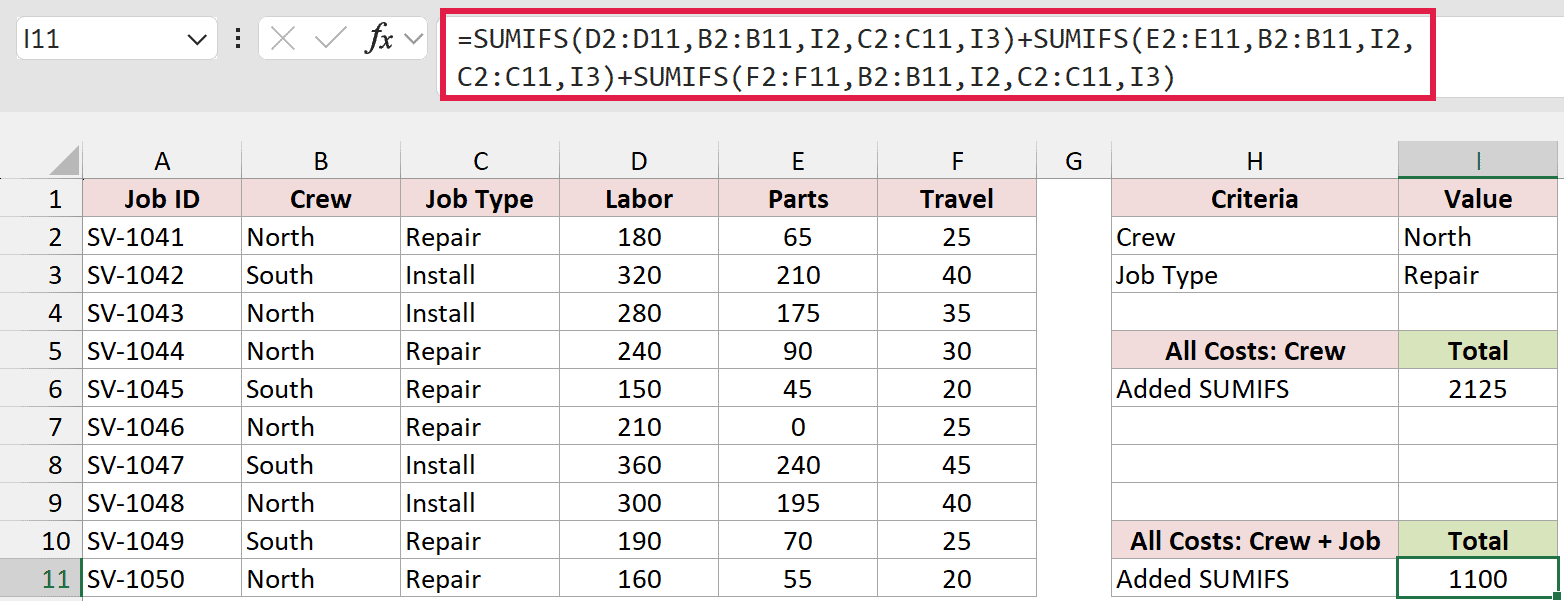Click the Total header in I5
1564x601 pixels.
1478,351
